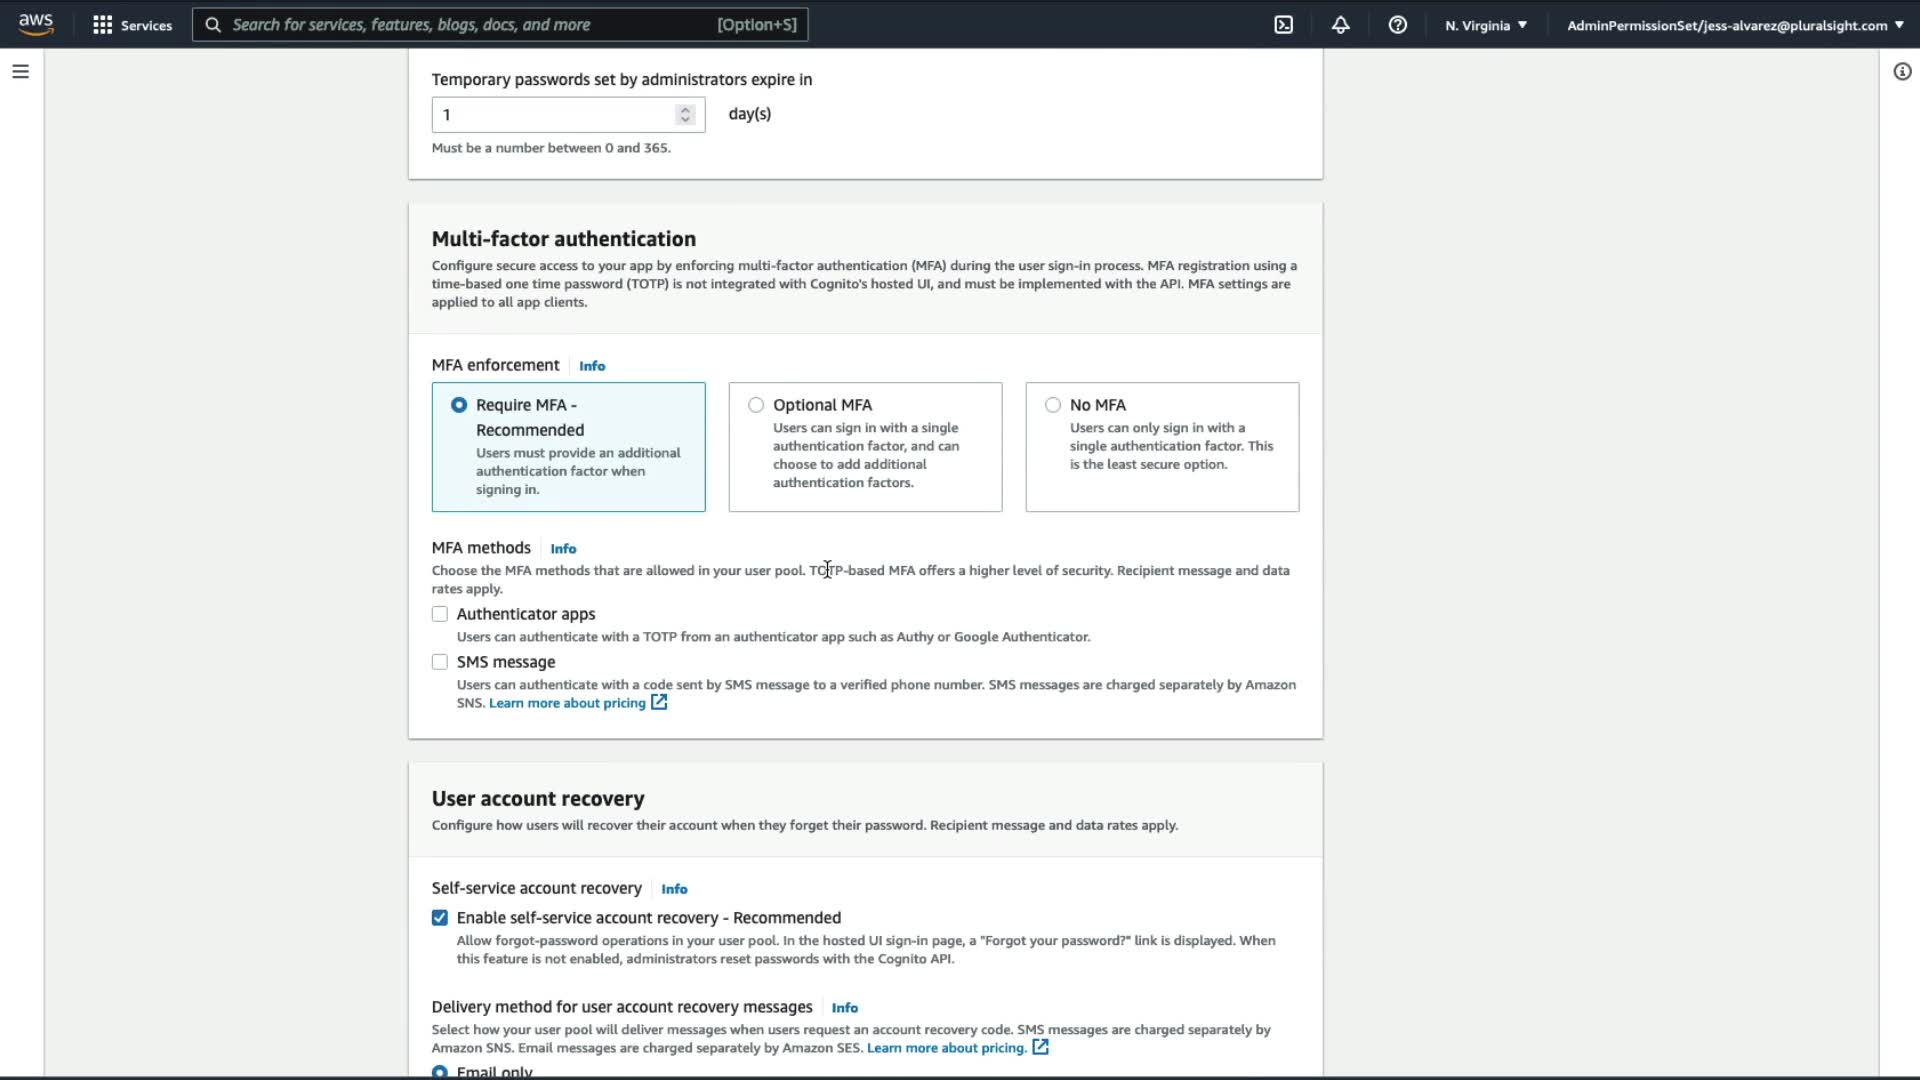1920x1080 pixels.
Task: Open the AdminPermissionSet account dropdown
Action: [1734, 25]
